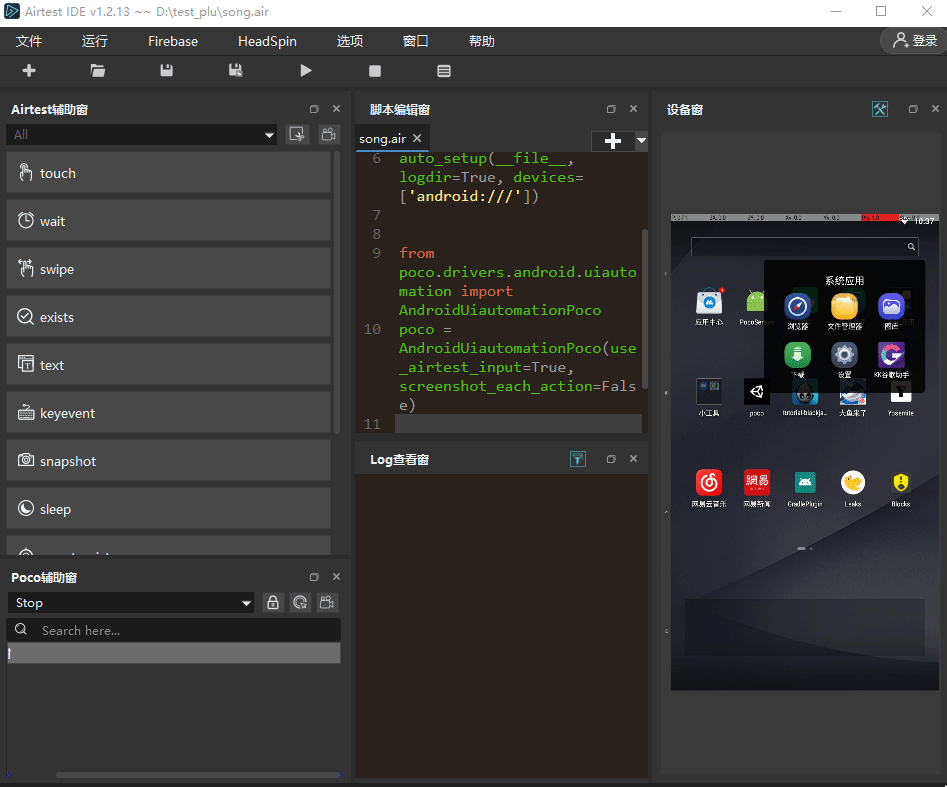The height and width of the screenshot is (787, 947).
Task: Run the script with the play button
Action: point(306,71)
